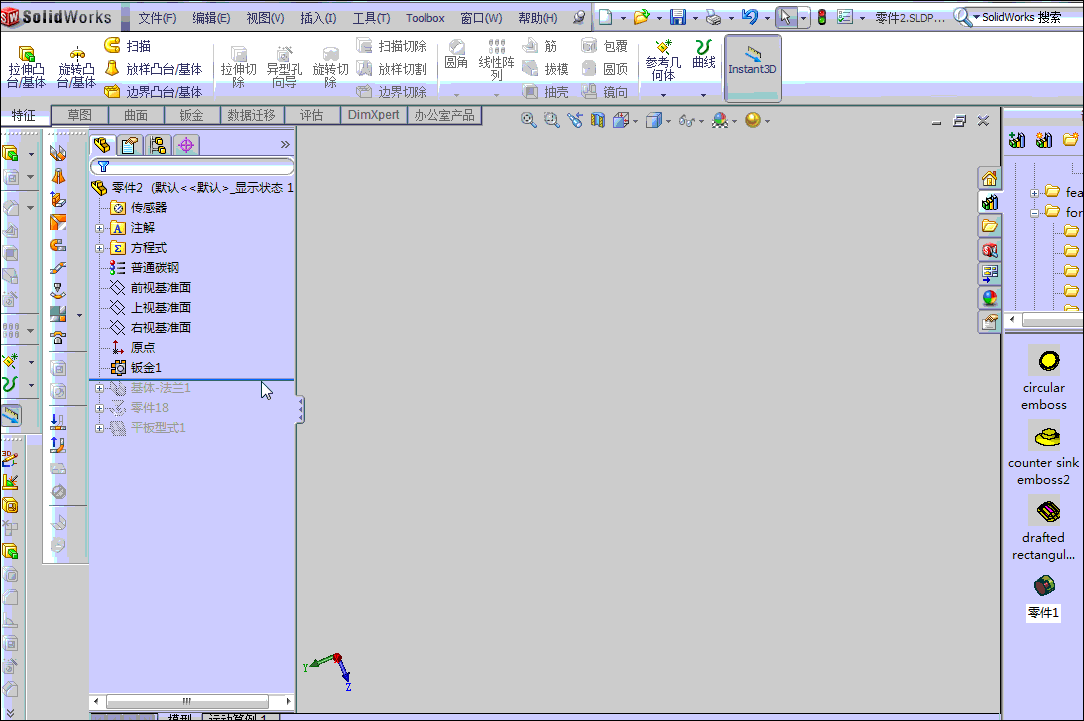
Task: Choose the Rib (筋) feature
Action: [540, 46]
